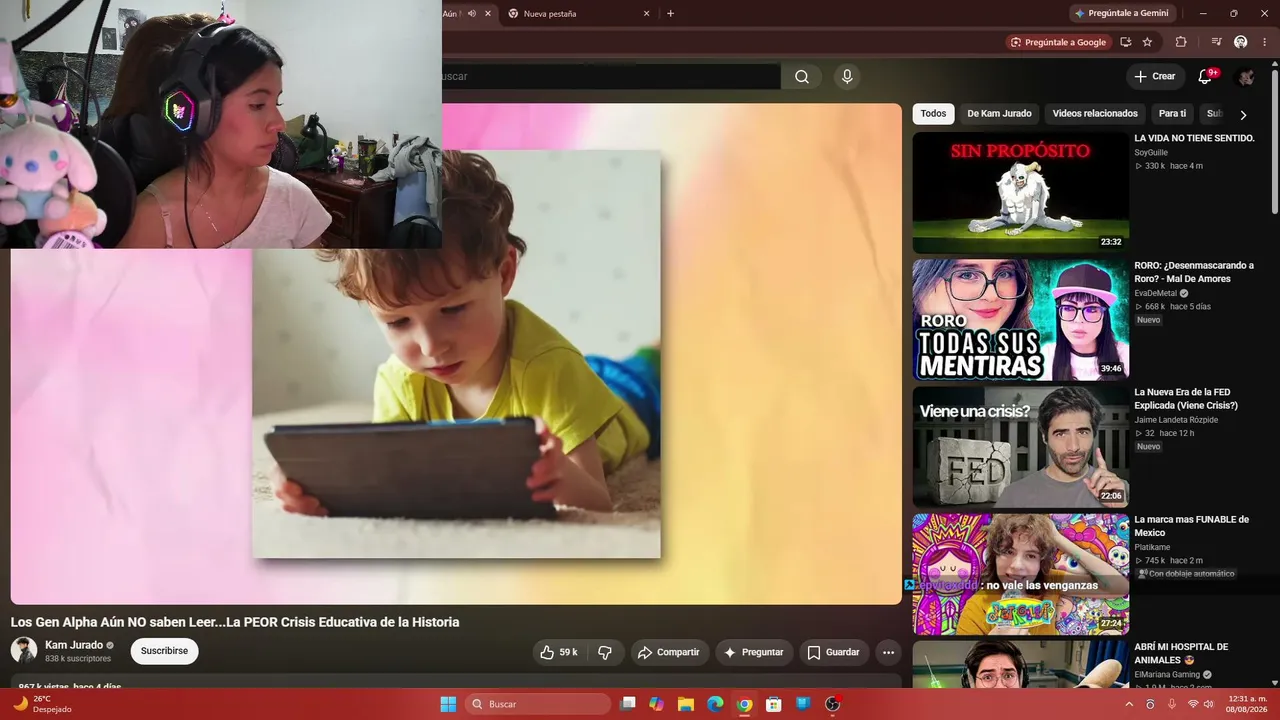1280x720 pixels.
Task: Select the Para ti chip
Action: [x=1172, y=114]
